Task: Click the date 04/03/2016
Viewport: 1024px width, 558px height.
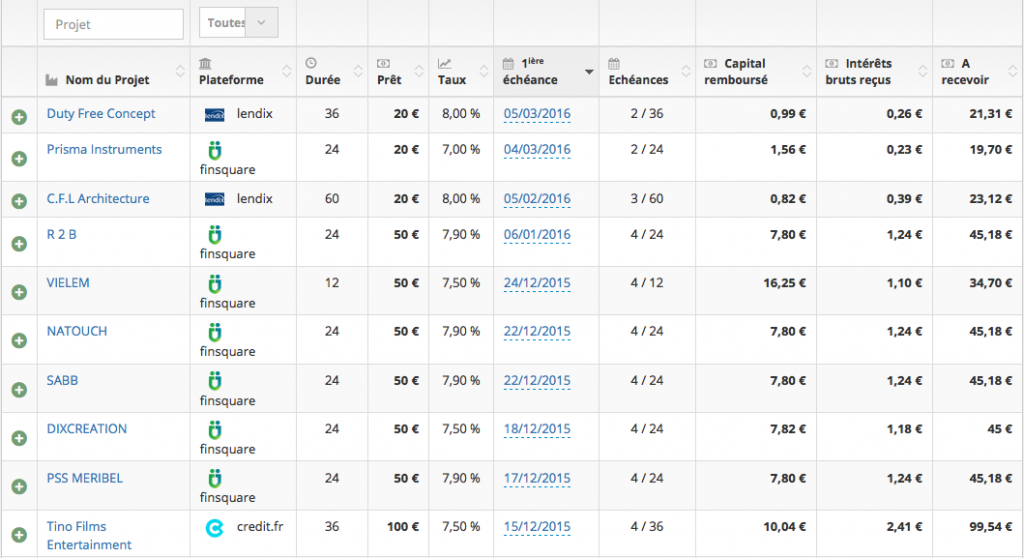Action: click(537, 150)
